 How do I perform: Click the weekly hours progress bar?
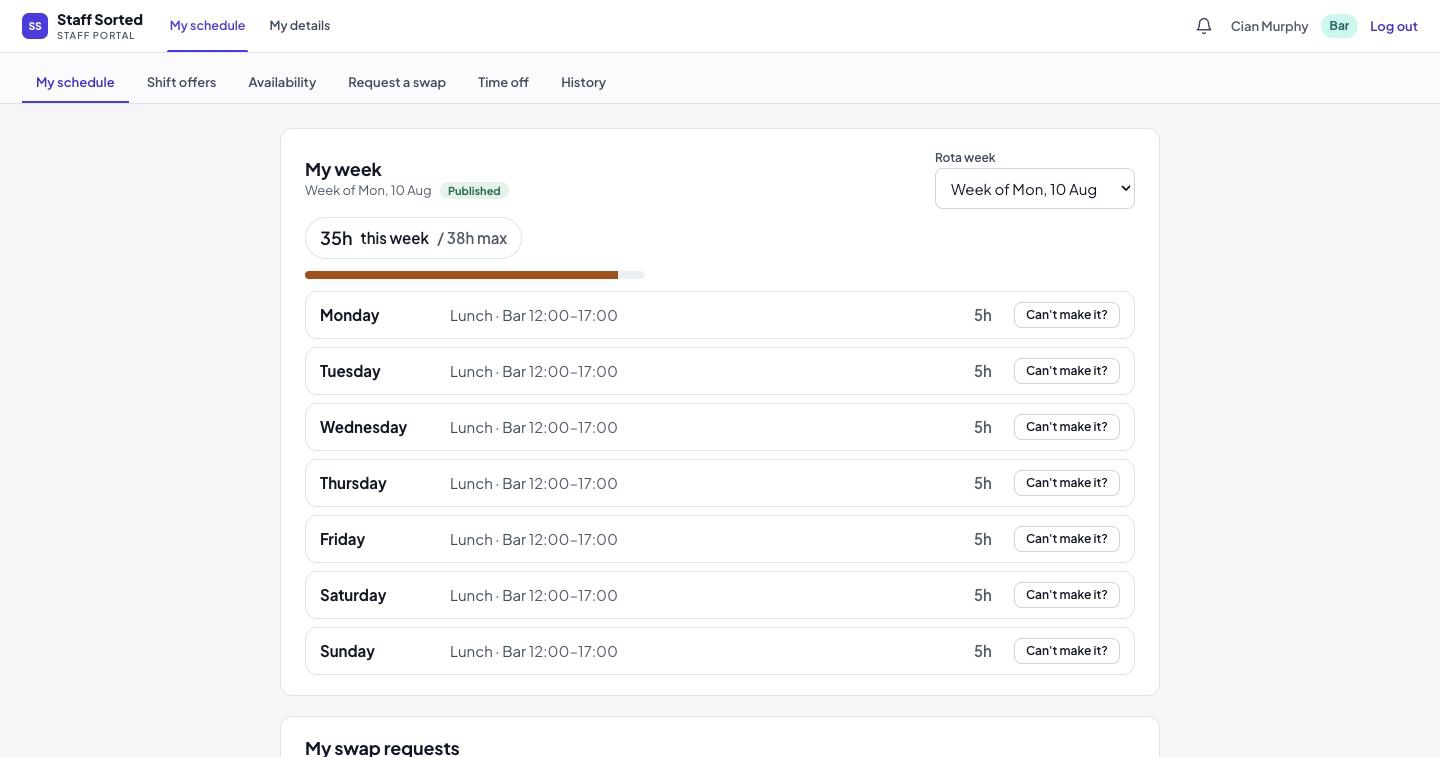click(475, 275)
